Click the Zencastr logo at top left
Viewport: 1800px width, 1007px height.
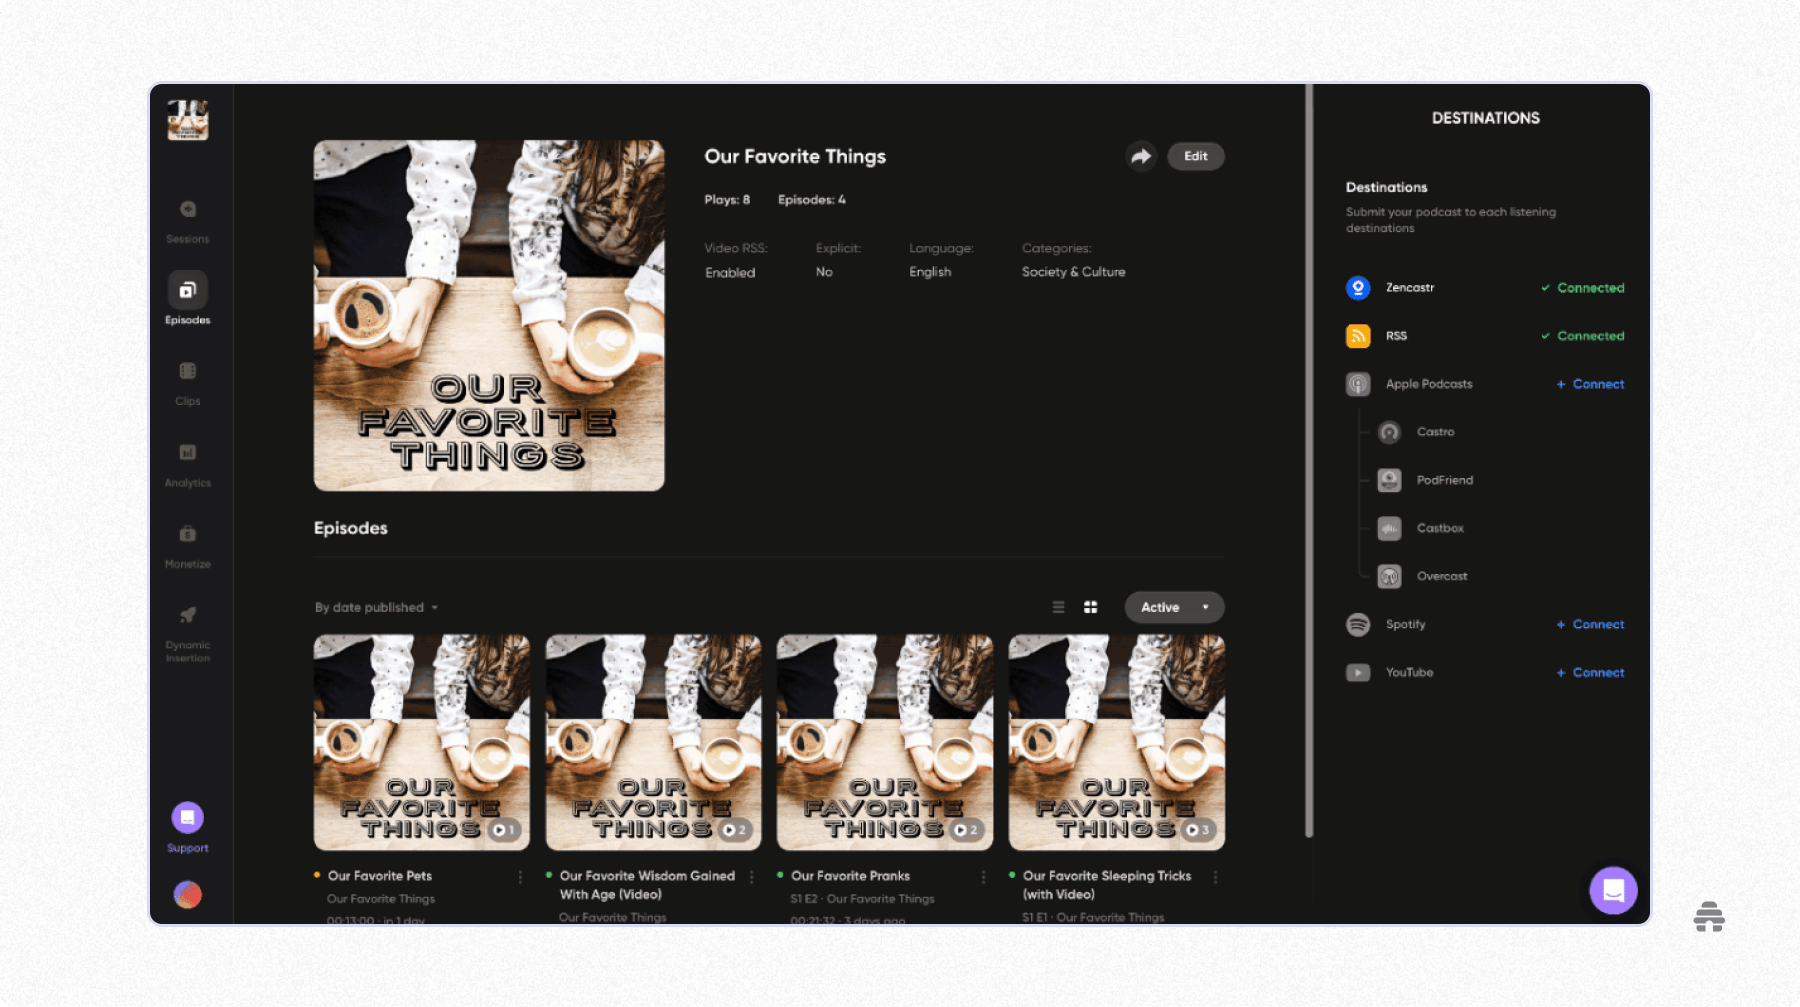188,119
